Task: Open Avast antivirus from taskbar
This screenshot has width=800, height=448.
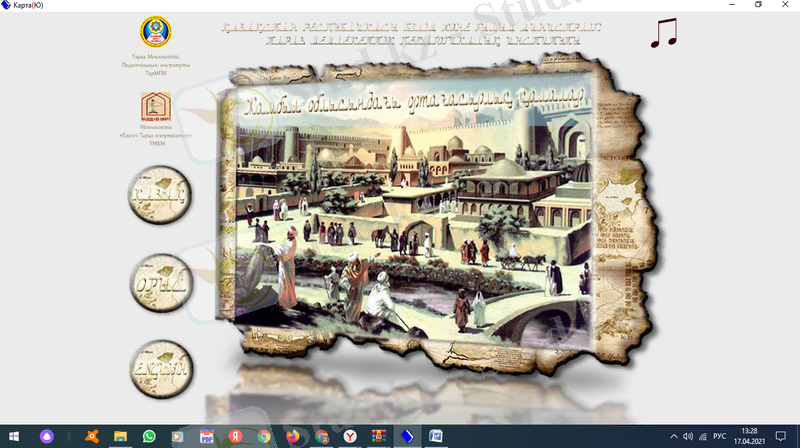Action: pos(92,436)
